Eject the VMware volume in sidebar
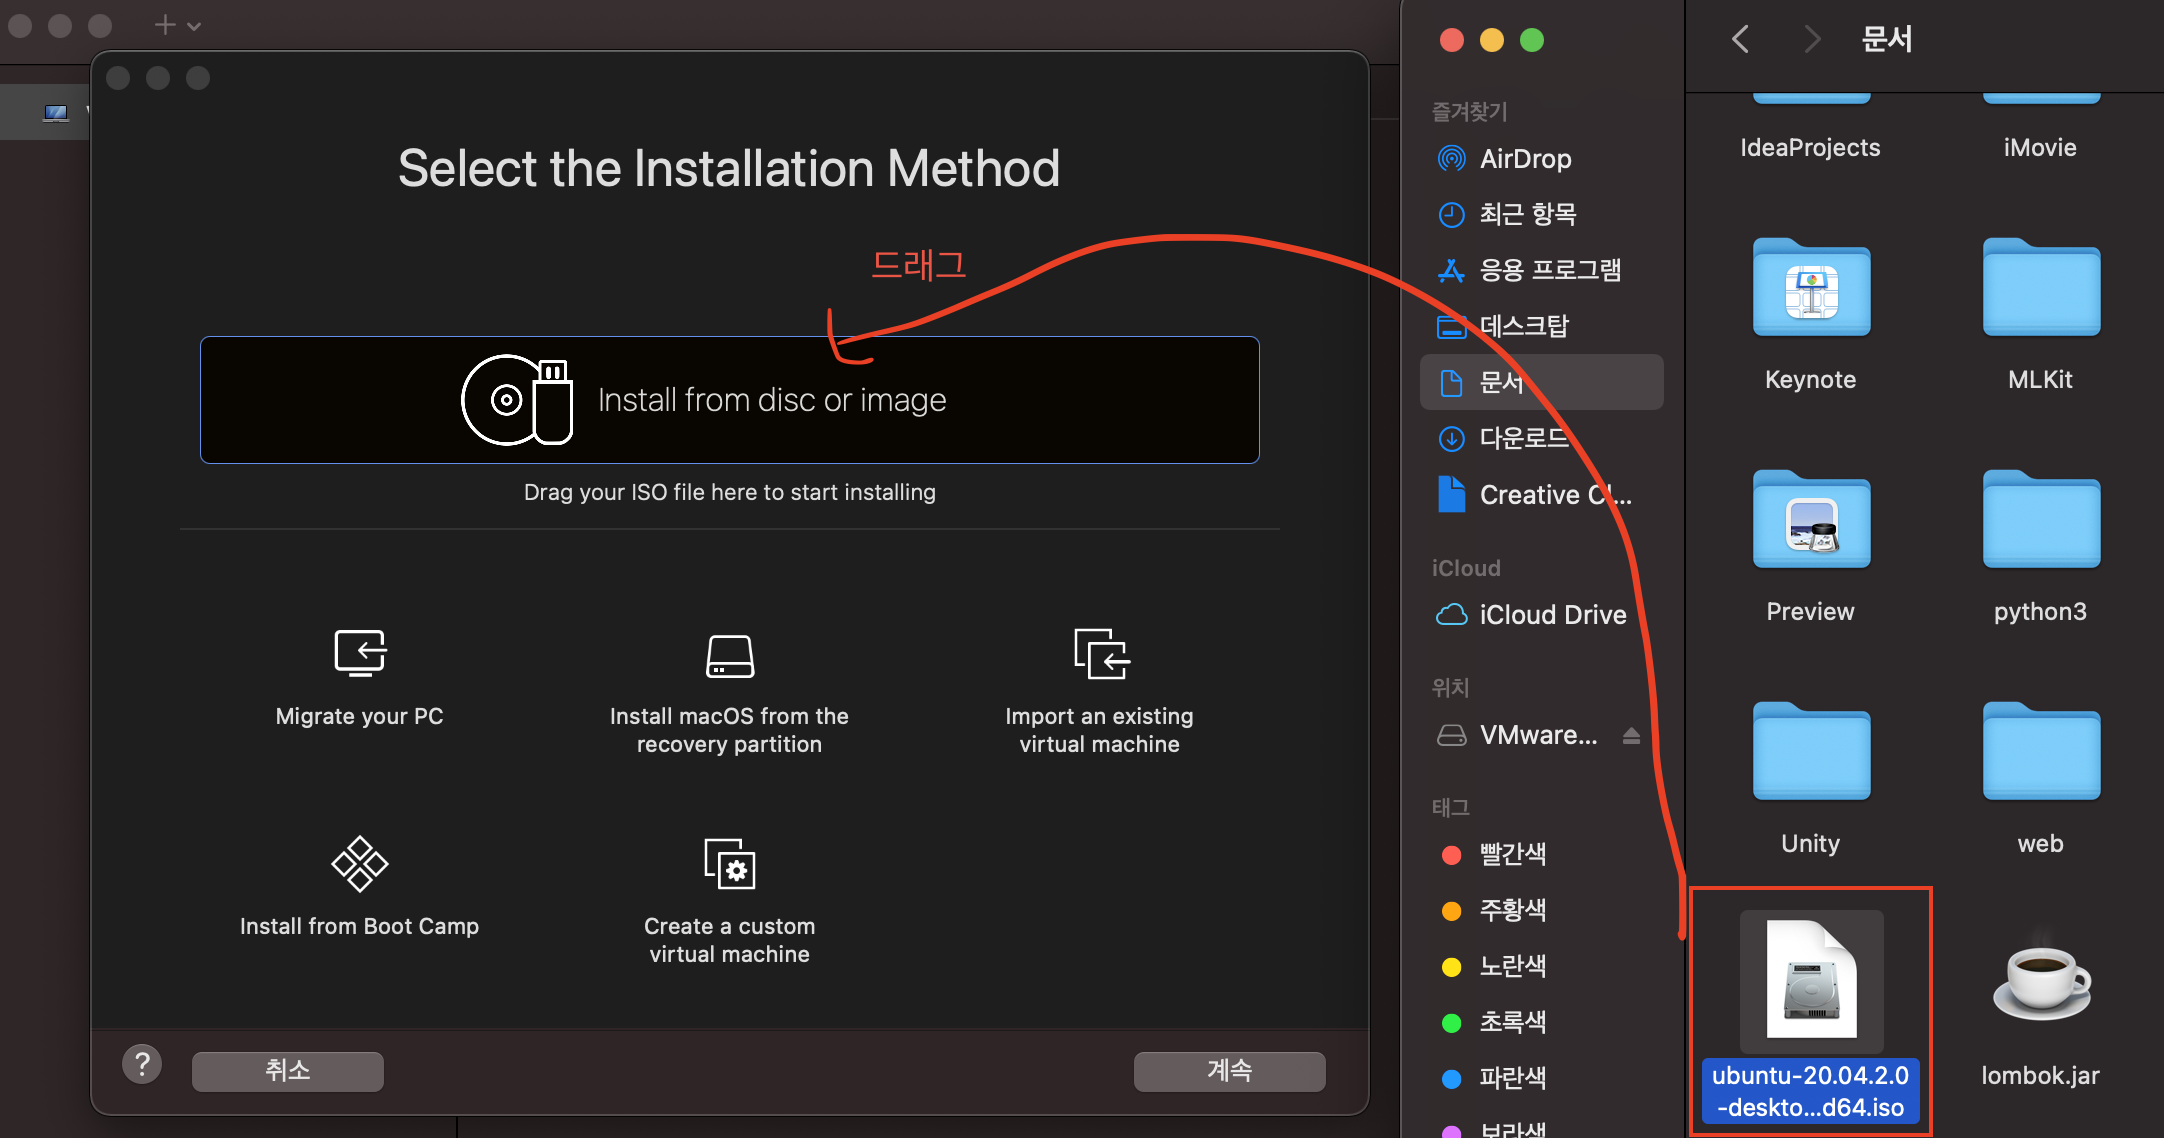2164x1138 pixels. 1631,736
